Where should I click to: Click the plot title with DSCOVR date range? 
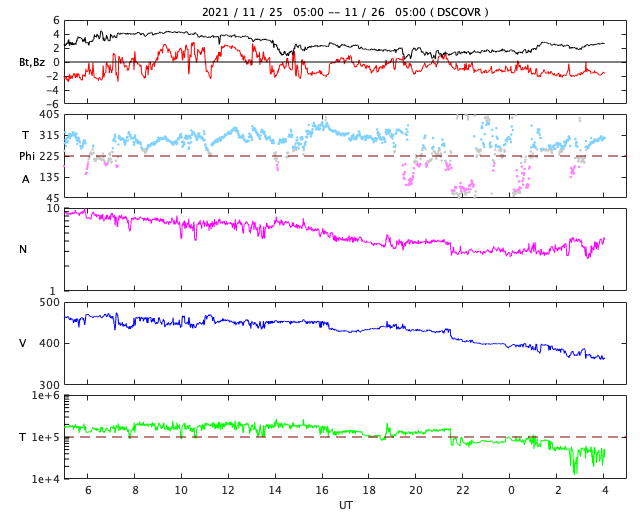click(345, 12)
